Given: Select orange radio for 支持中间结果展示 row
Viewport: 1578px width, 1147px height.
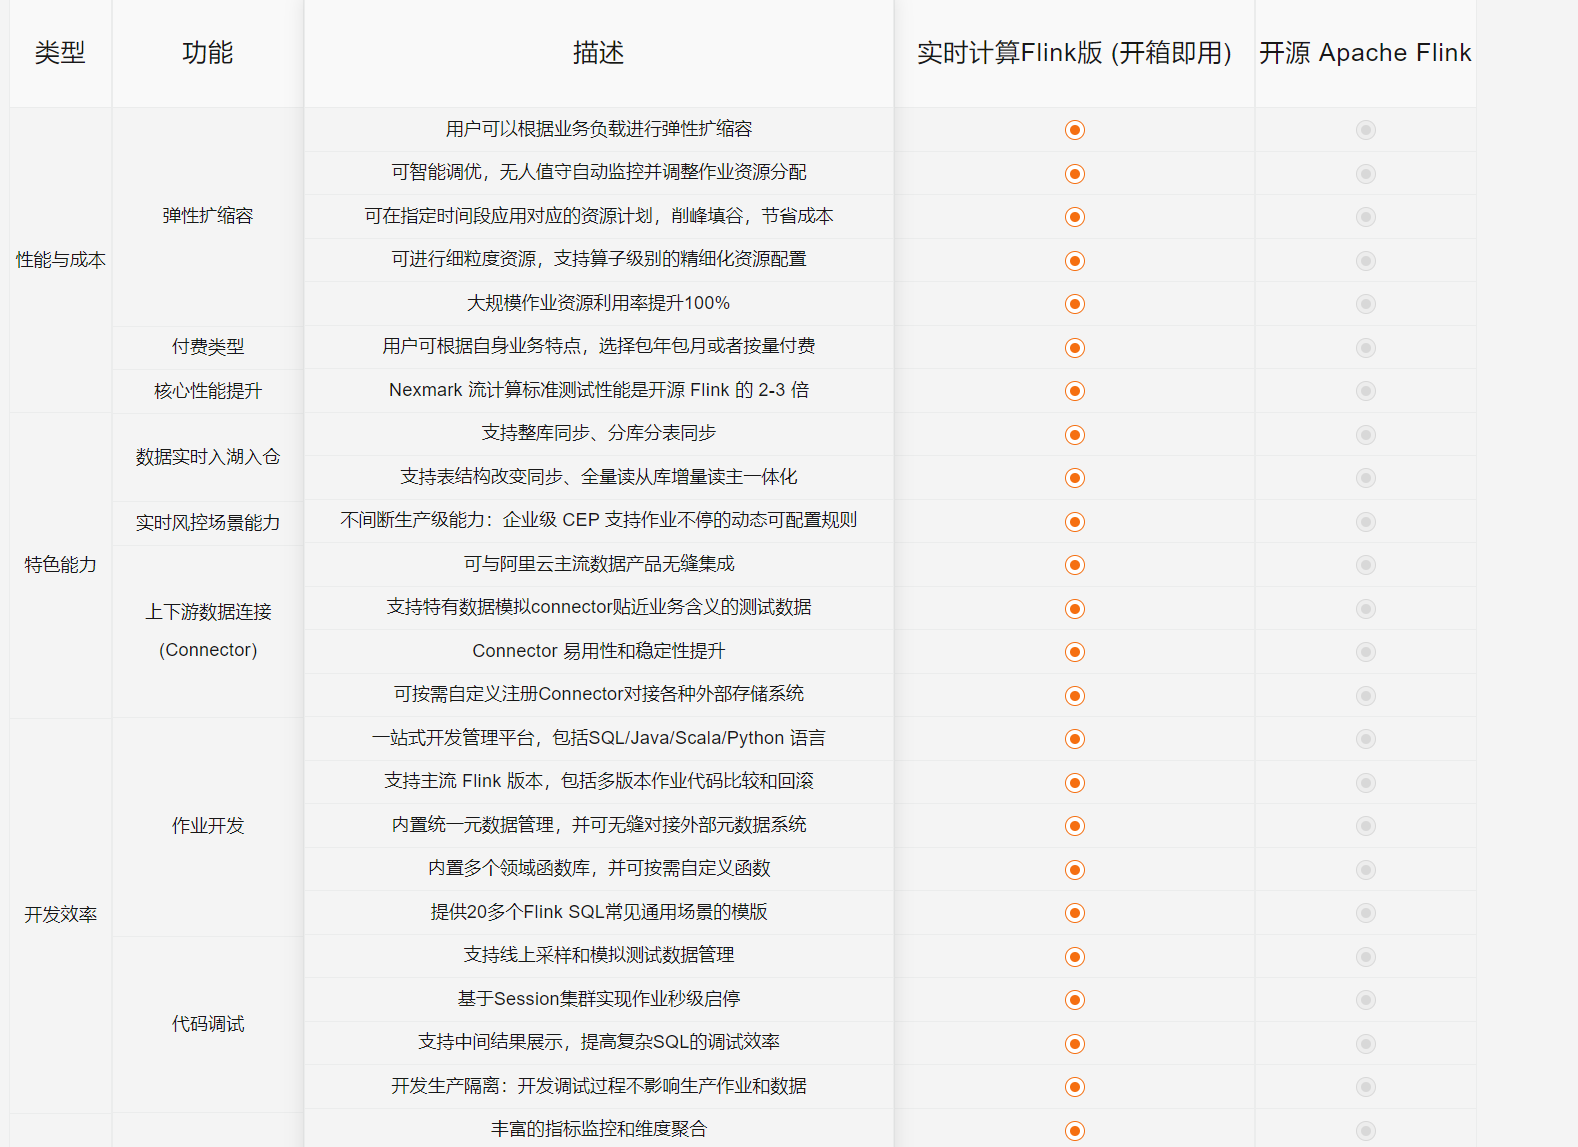Looking at the screenshot, I should [1075, 1044].
